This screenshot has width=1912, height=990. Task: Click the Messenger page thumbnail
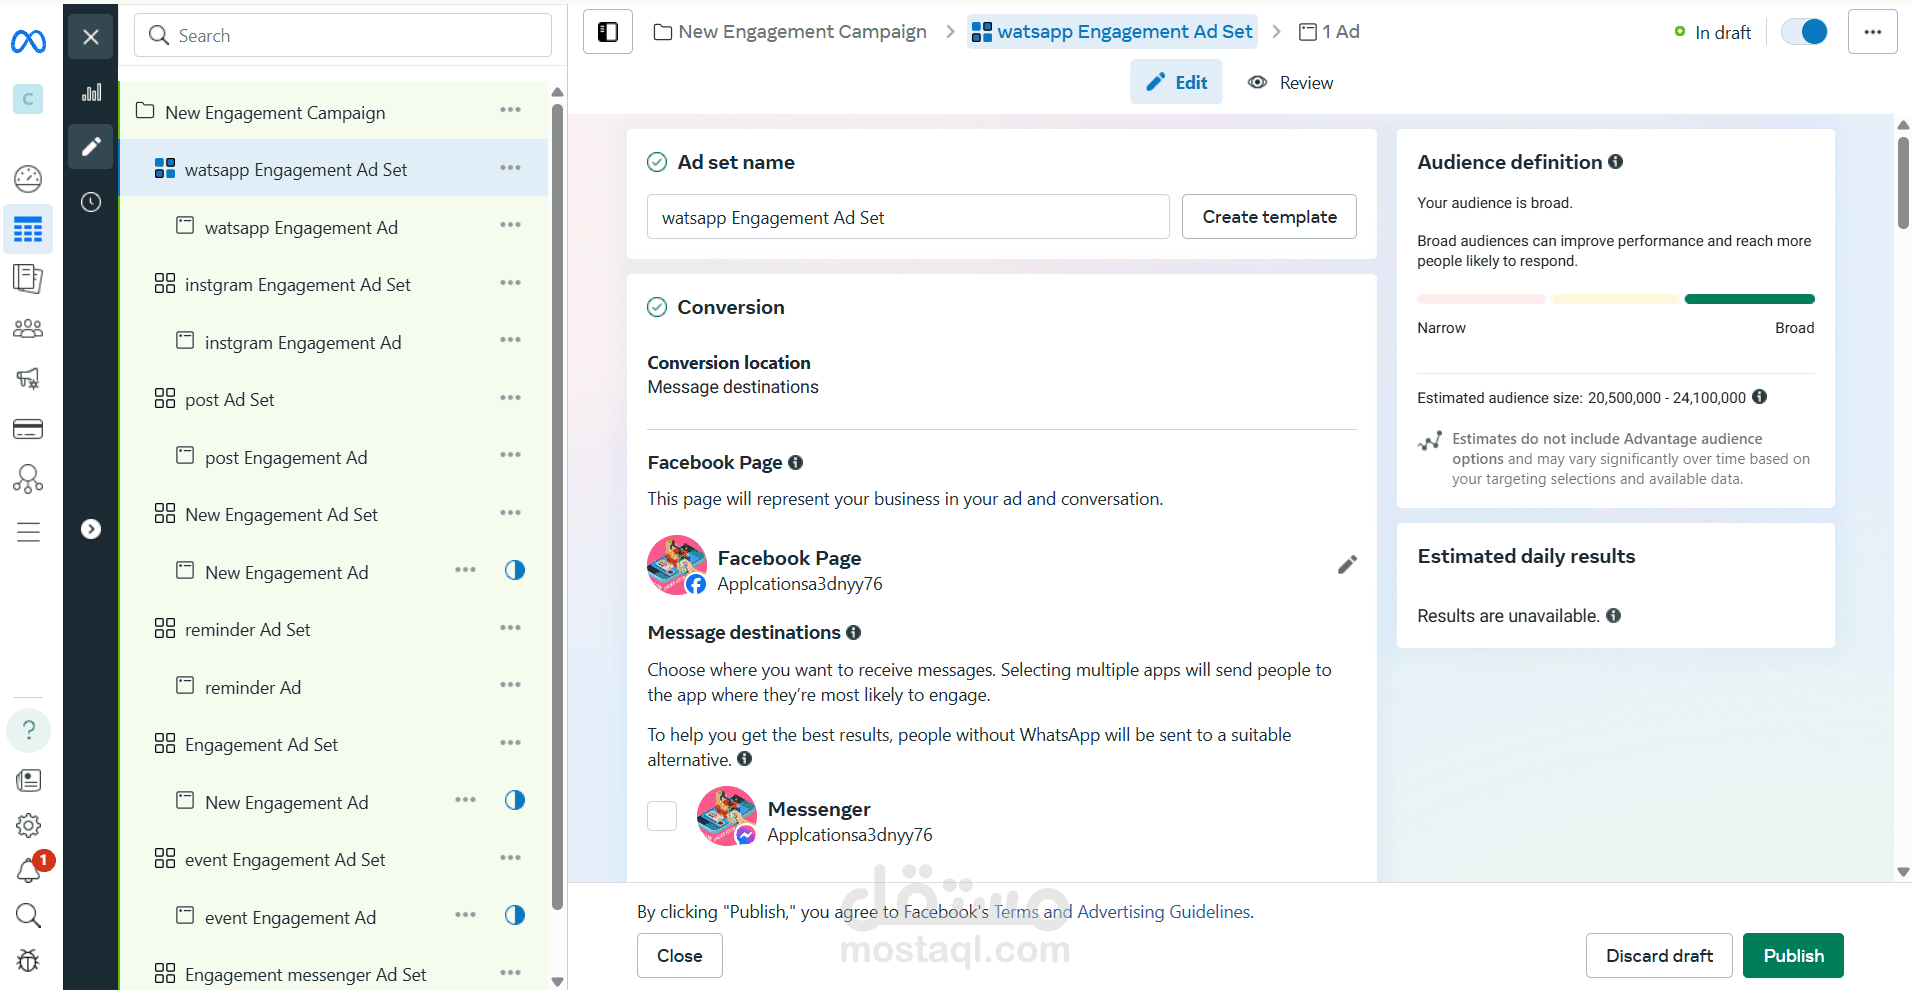point(727,816)
